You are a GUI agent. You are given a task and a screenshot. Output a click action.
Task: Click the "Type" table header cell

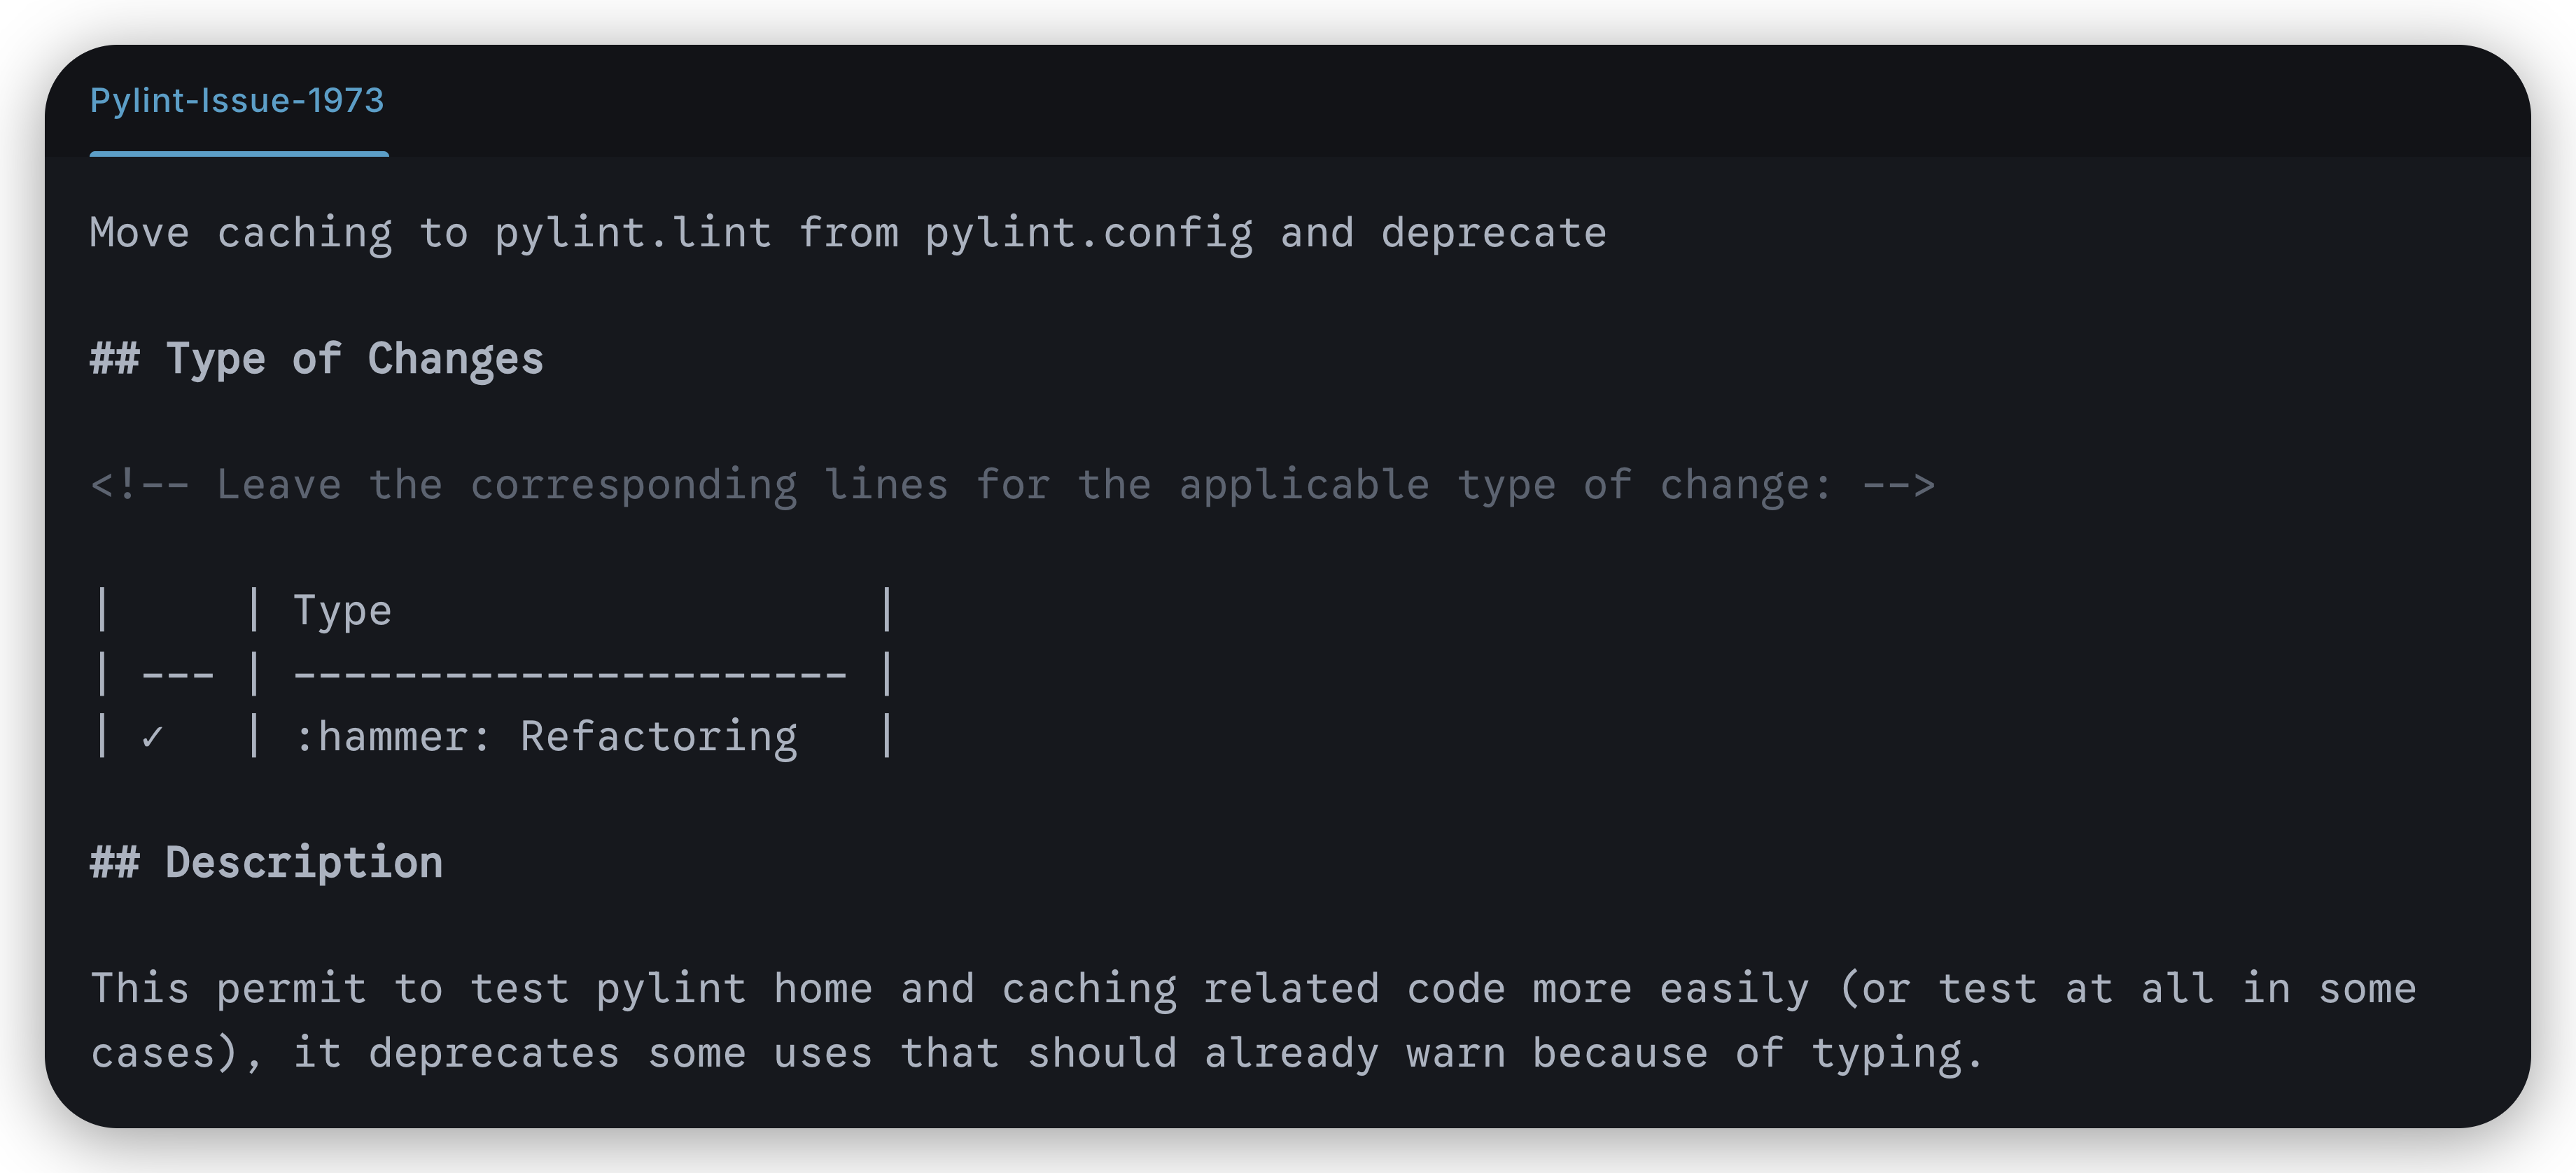tap(342, 611)
